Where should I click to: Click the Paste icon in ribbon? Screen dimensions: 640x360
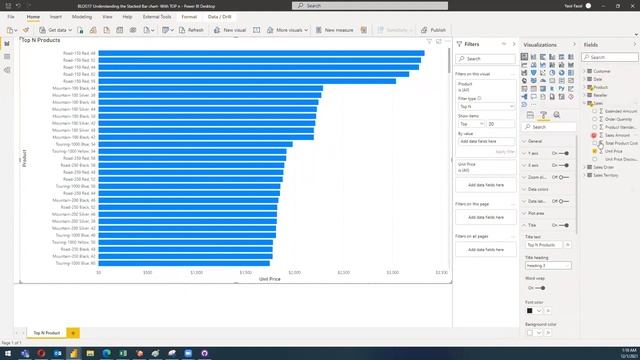[x=10, y=30]
